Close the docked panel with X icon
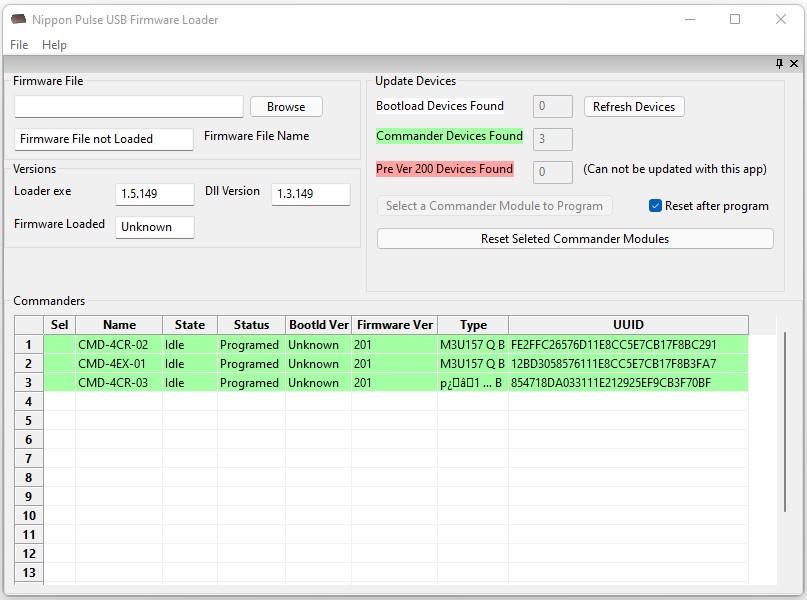 [794, 63]
